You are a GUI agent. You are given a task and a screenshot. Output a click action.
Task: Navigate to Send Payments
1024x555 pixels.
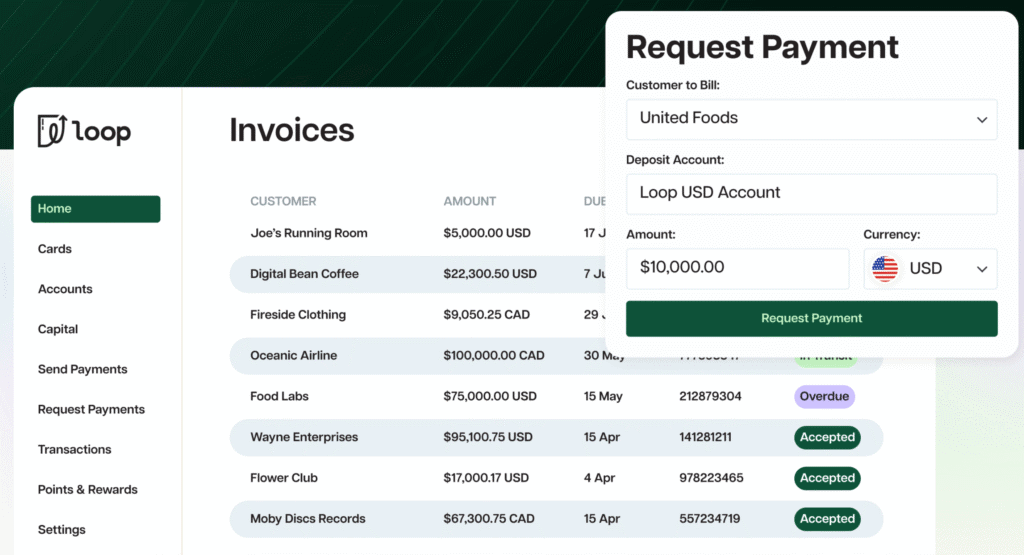83,369
